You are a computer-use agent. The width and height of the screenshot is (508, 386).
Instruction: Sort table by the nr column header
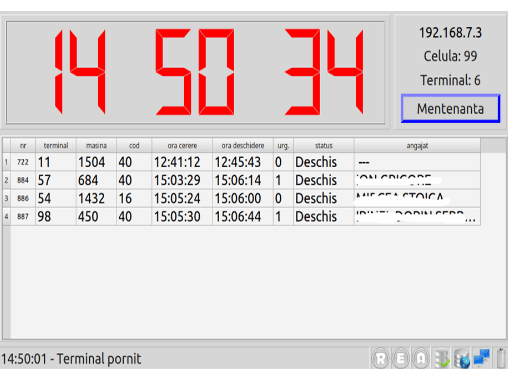click(x=23, y=146)
